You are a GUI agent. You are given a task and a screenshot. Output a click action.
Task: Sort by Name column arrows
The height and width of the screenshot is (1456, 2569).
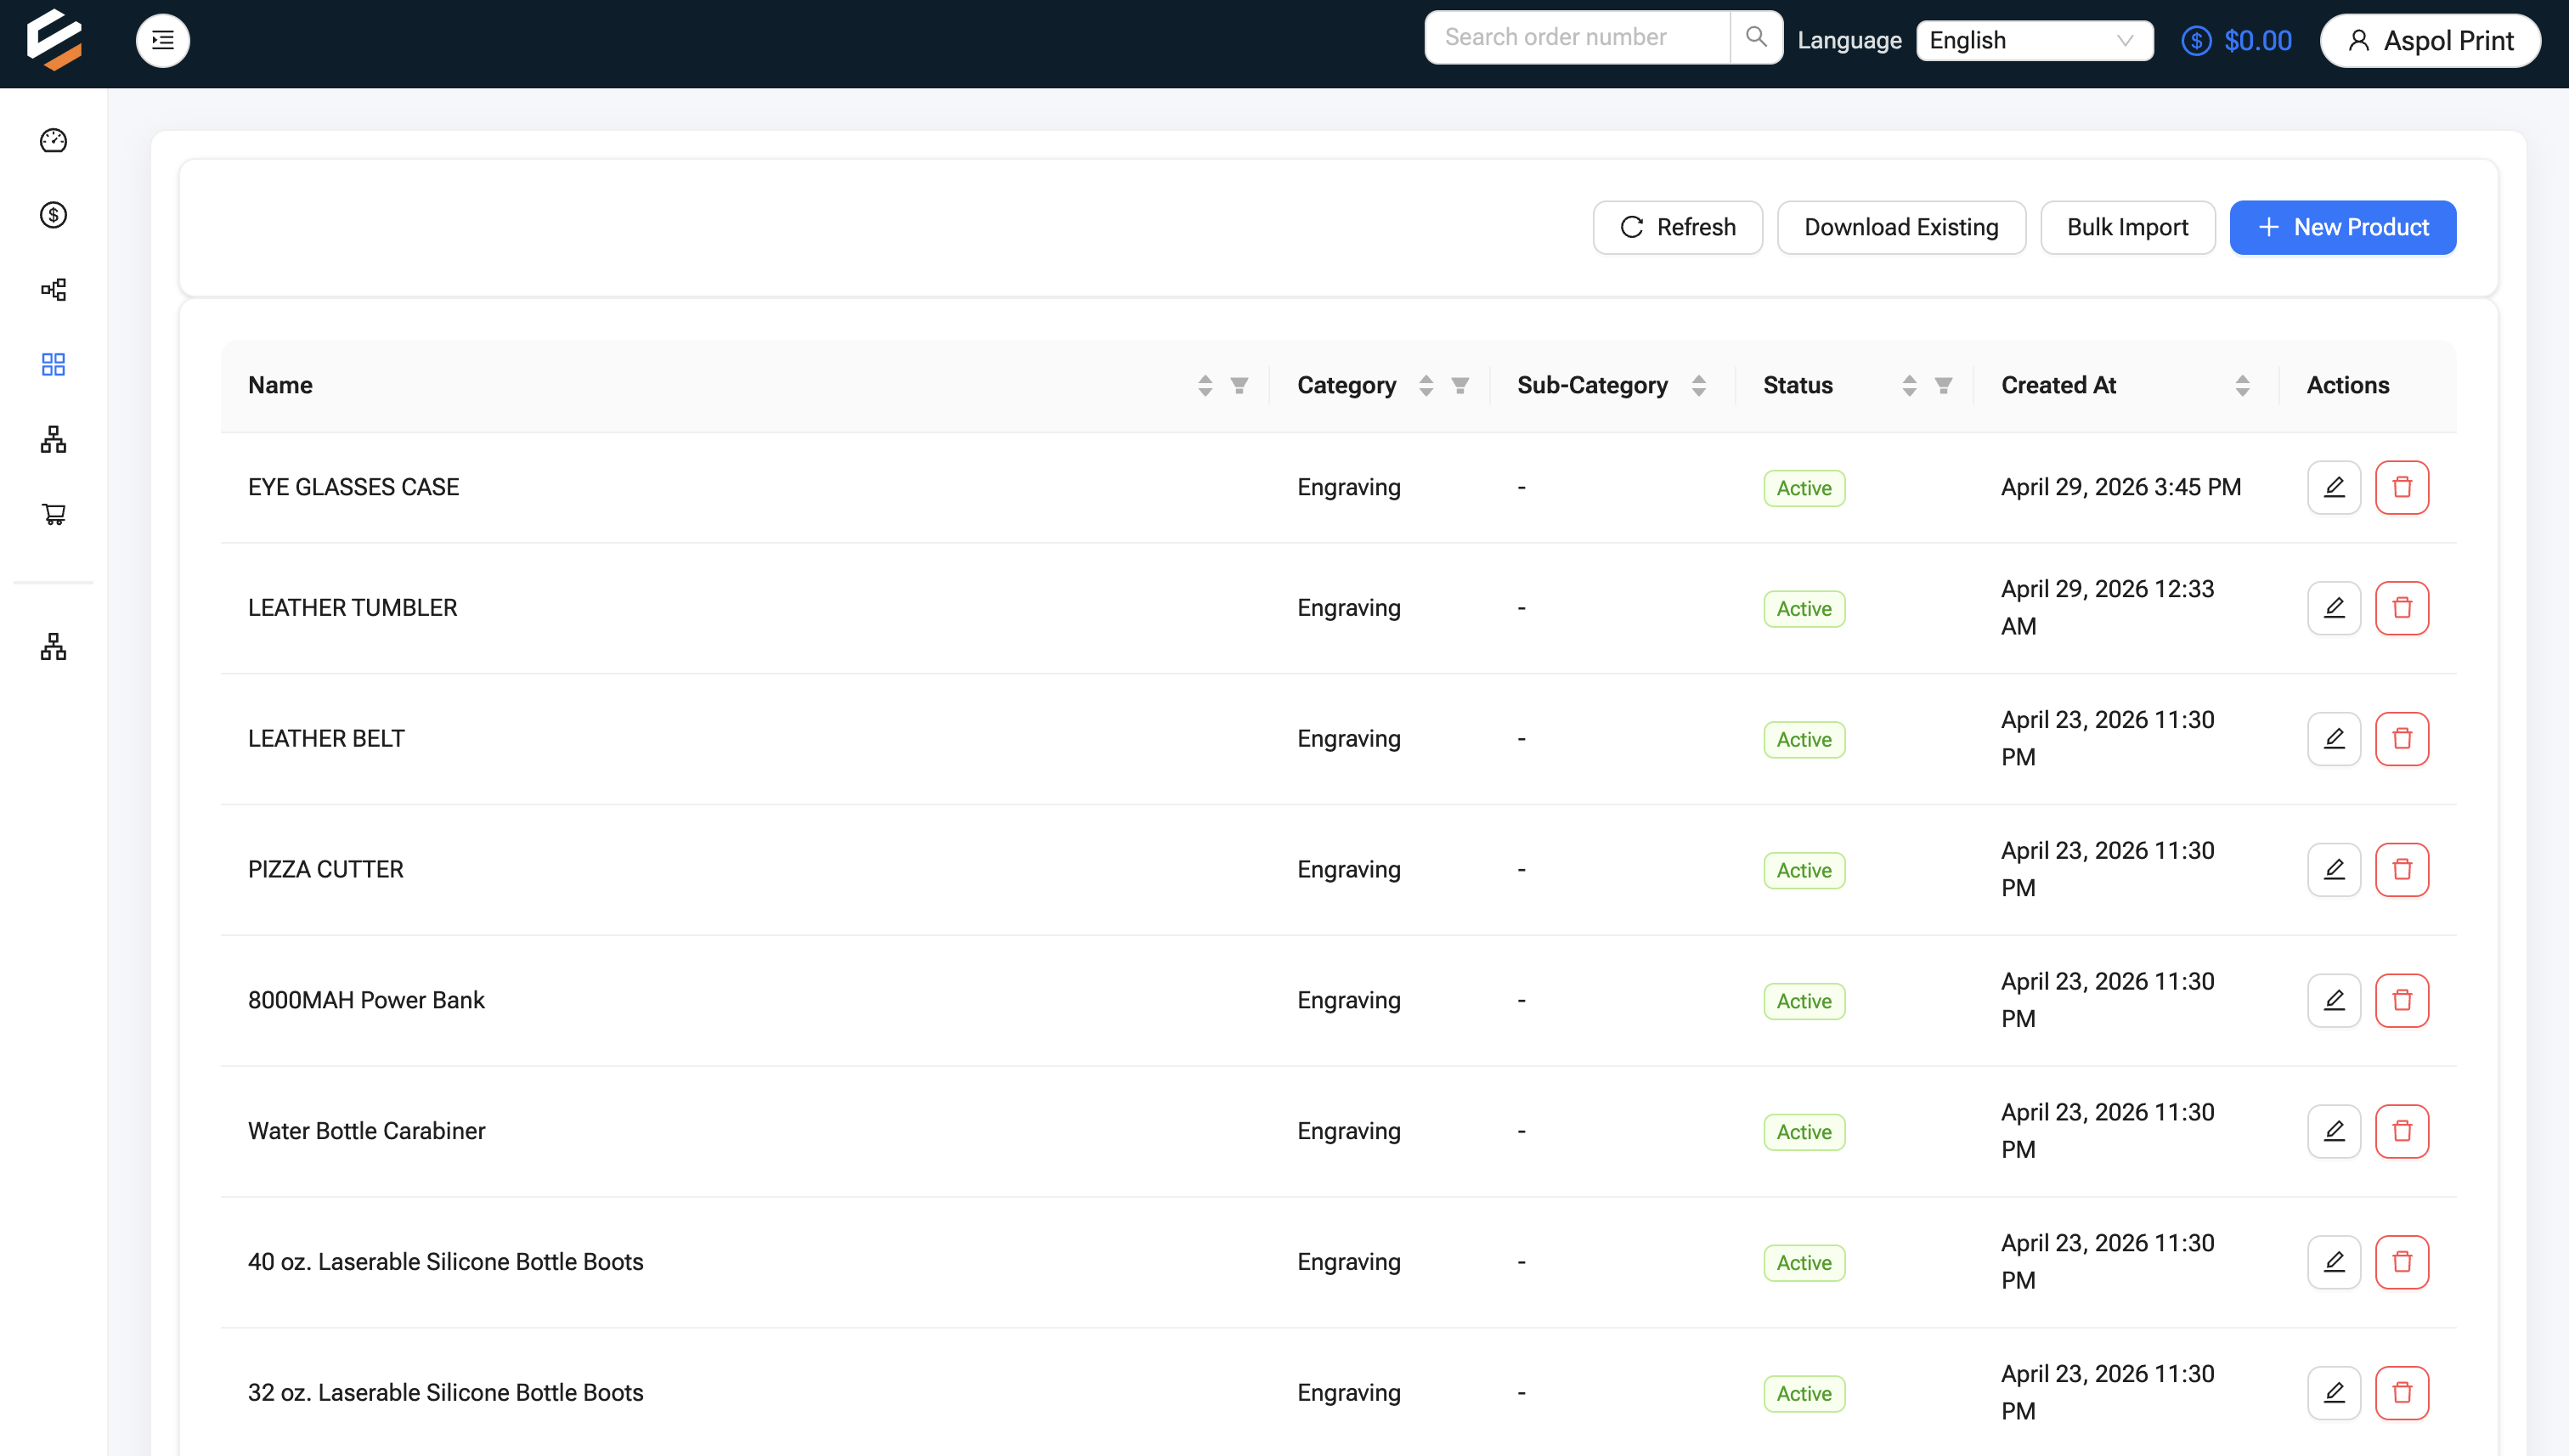pos(1205,386)
